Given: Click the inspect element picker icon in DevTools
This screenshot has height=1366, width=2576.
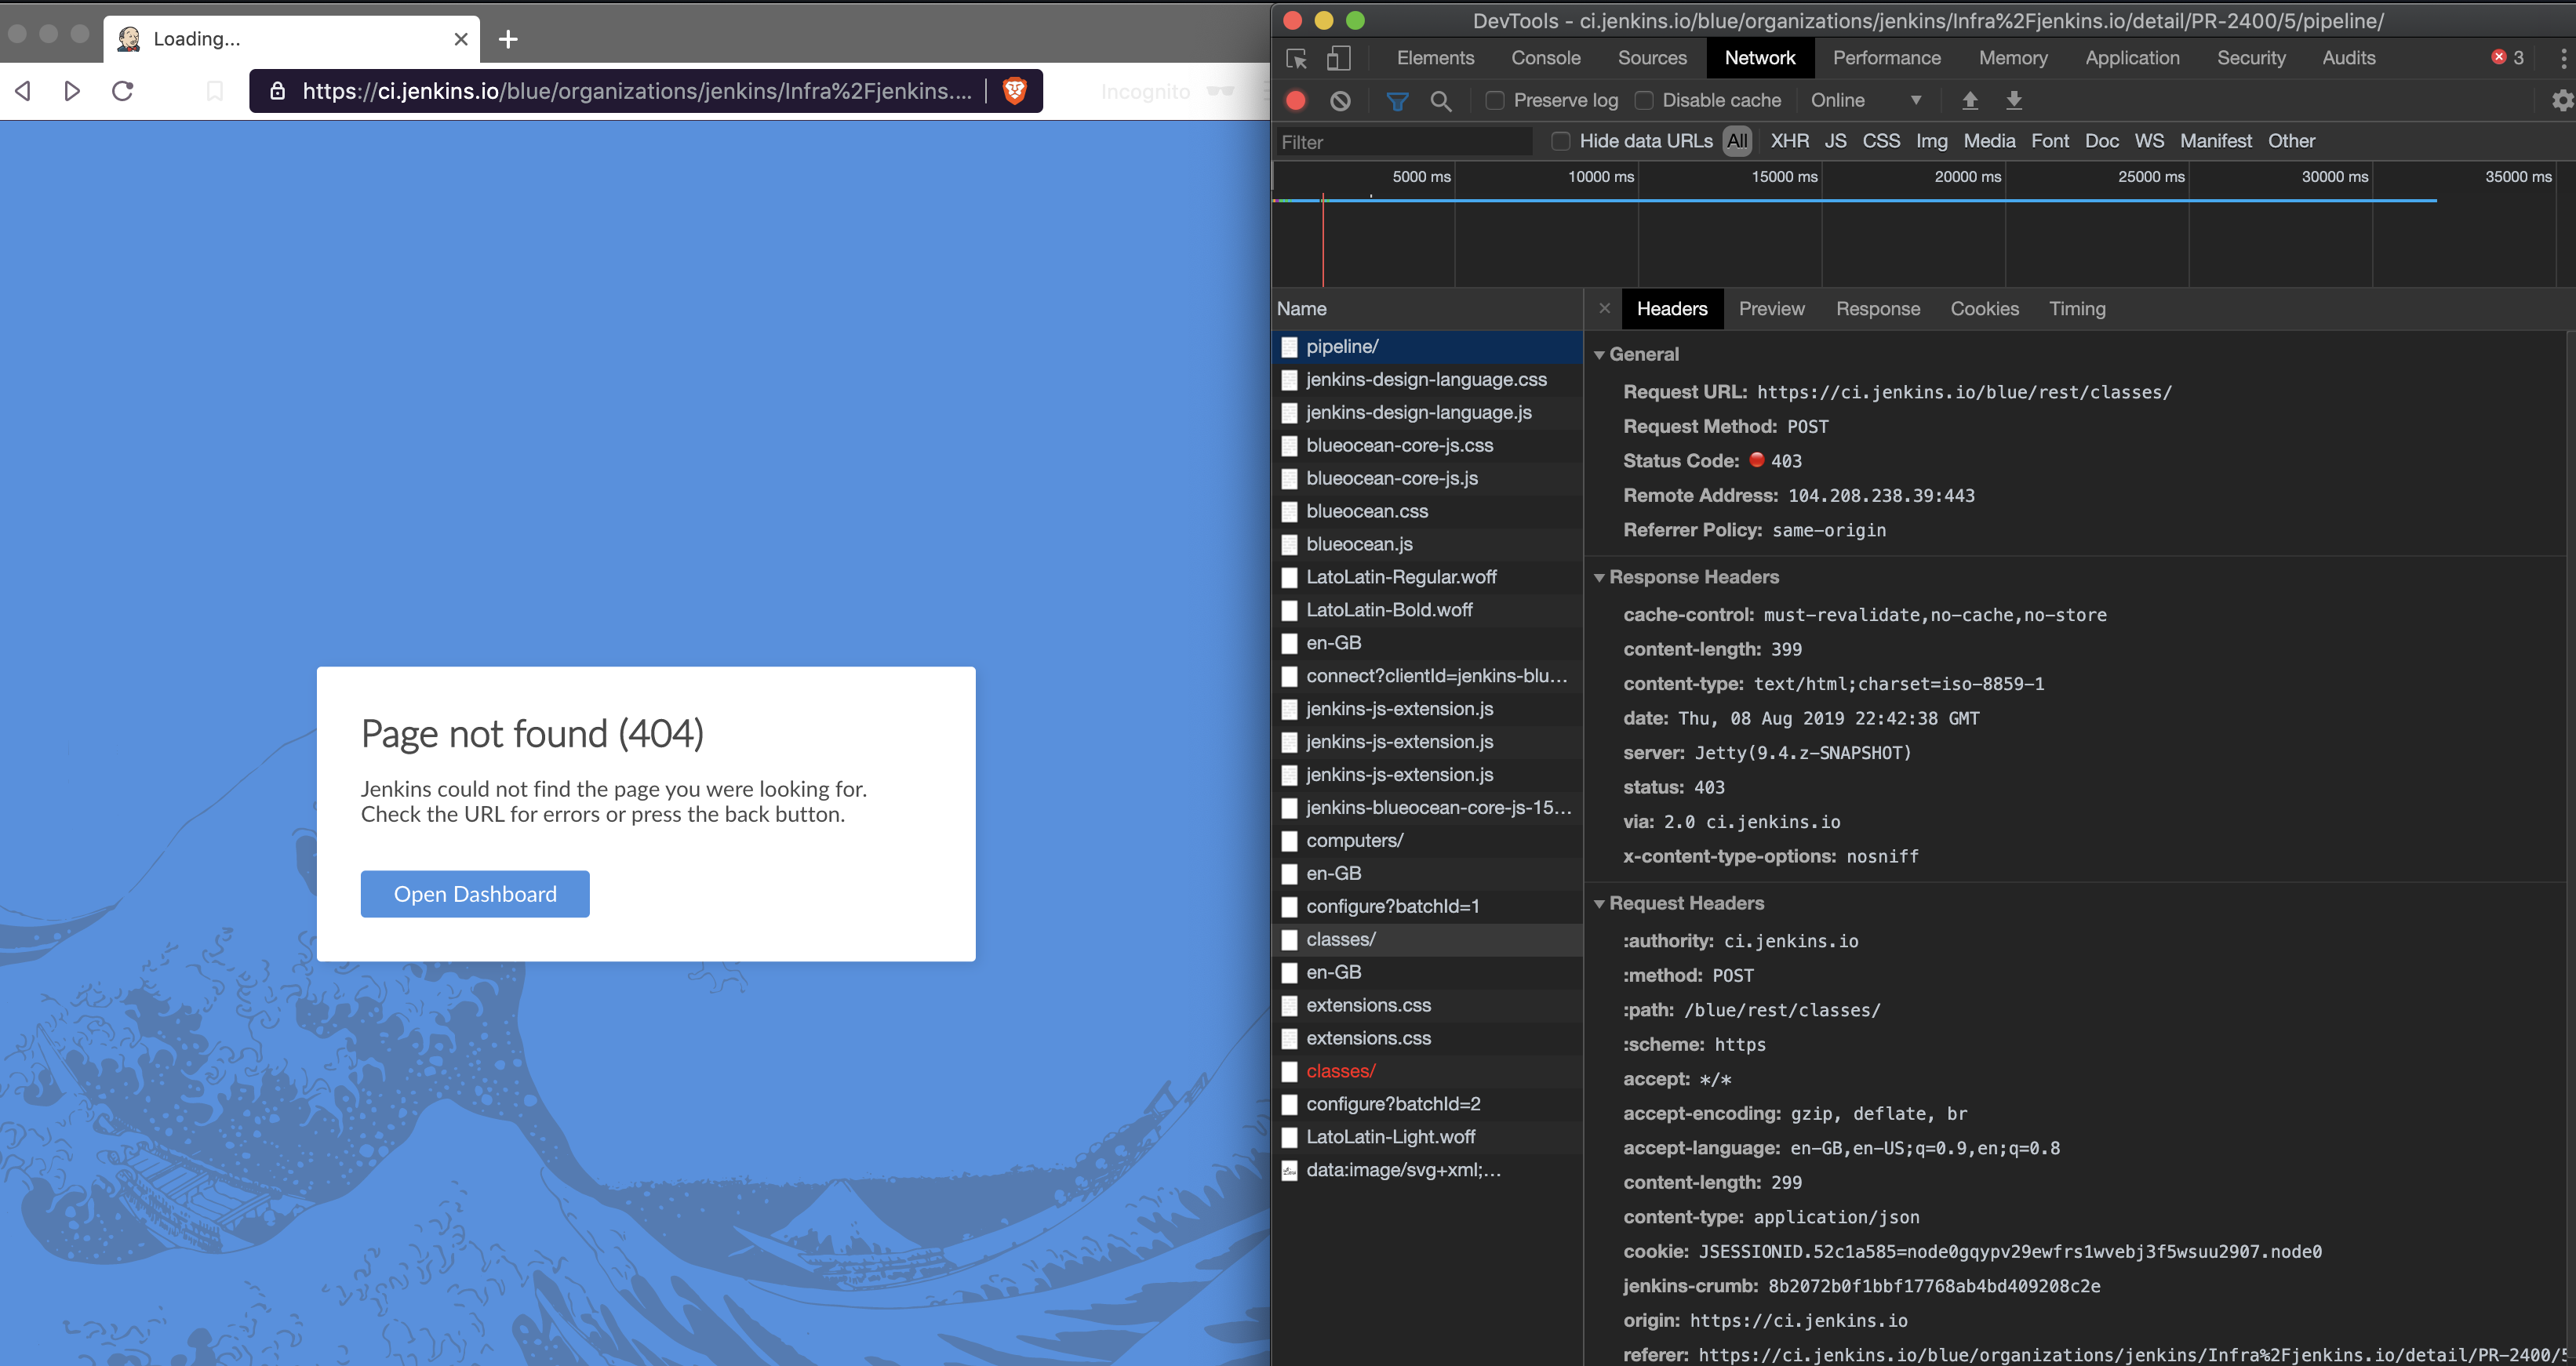Looking at the screenshot, I should [1297, 58].
